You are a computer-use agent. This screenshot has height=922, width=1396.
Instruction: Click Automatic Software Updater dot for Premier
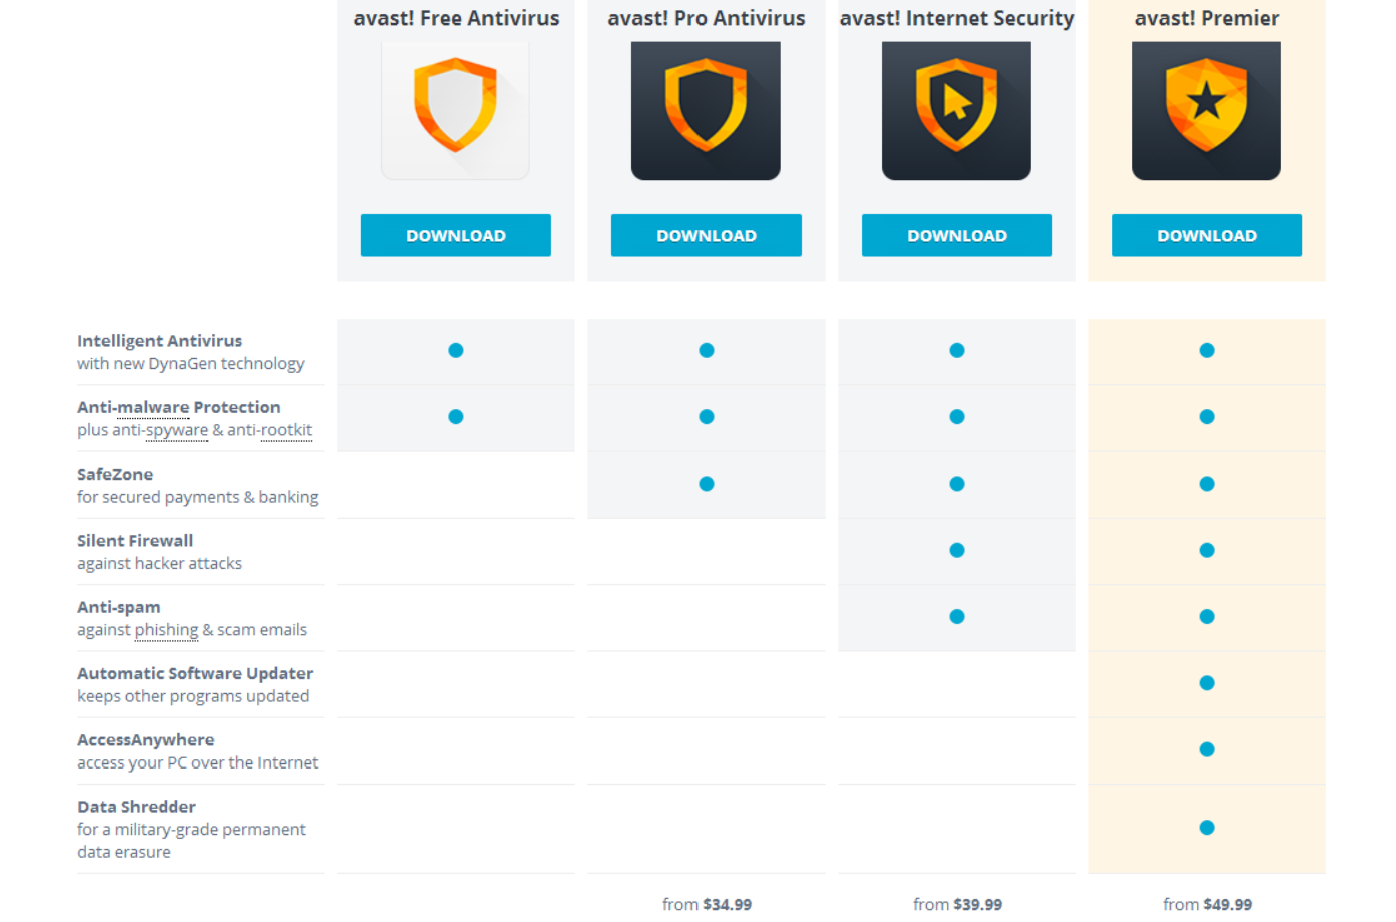click(1207, 683)
